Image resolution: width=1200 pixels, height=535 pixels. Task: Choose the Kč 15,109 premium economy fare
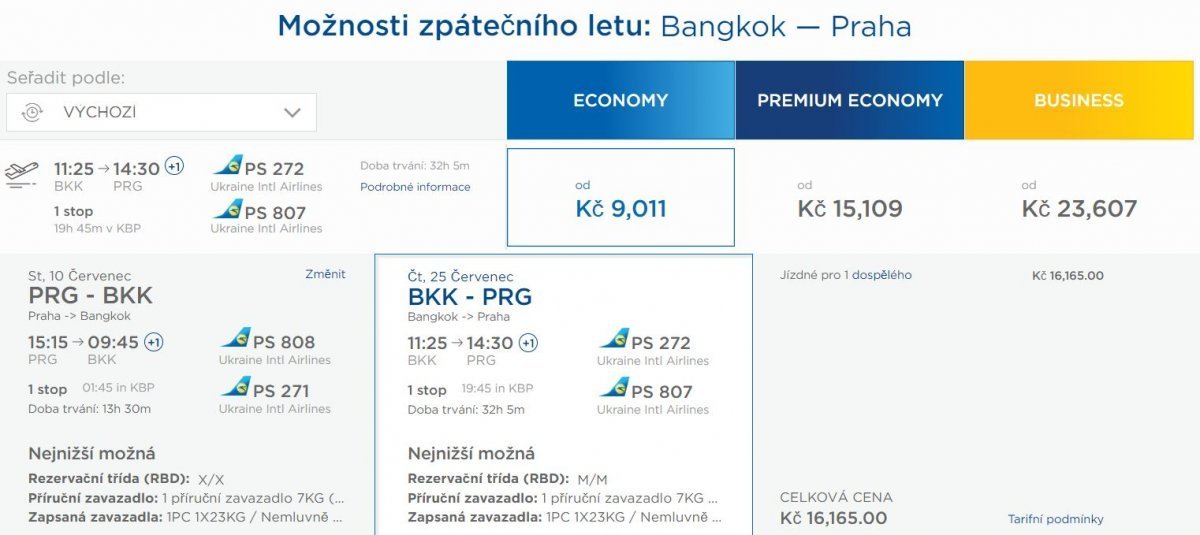click(849, 208)
